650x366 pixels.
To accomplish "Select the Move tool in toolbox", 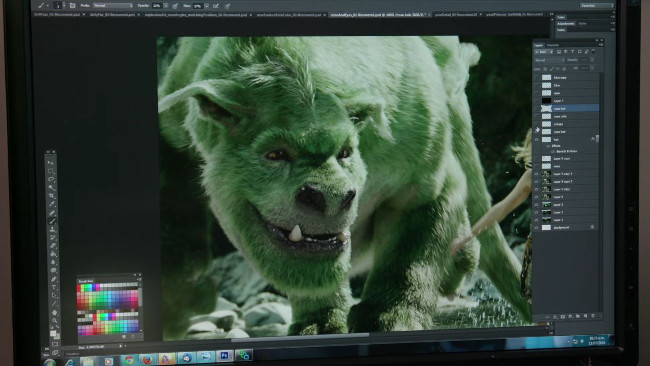I will pyautogui.click(x=51, y=163).
